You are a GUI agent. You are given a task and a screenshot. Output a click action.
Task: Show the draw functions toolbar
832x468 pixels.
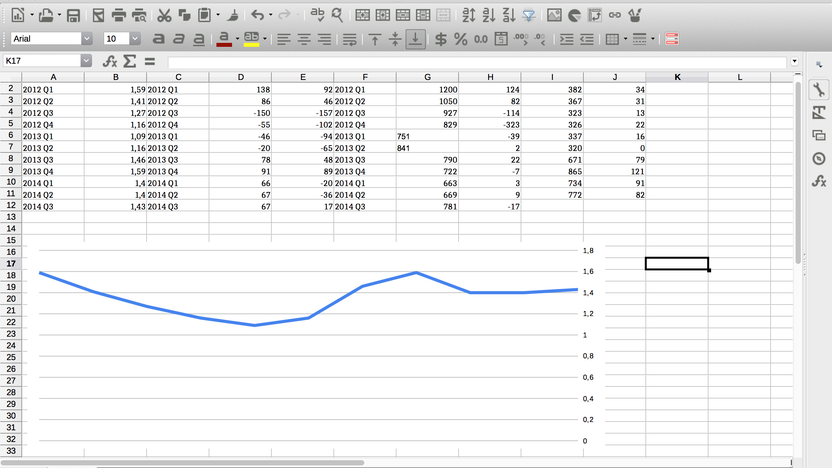(635, 15)
